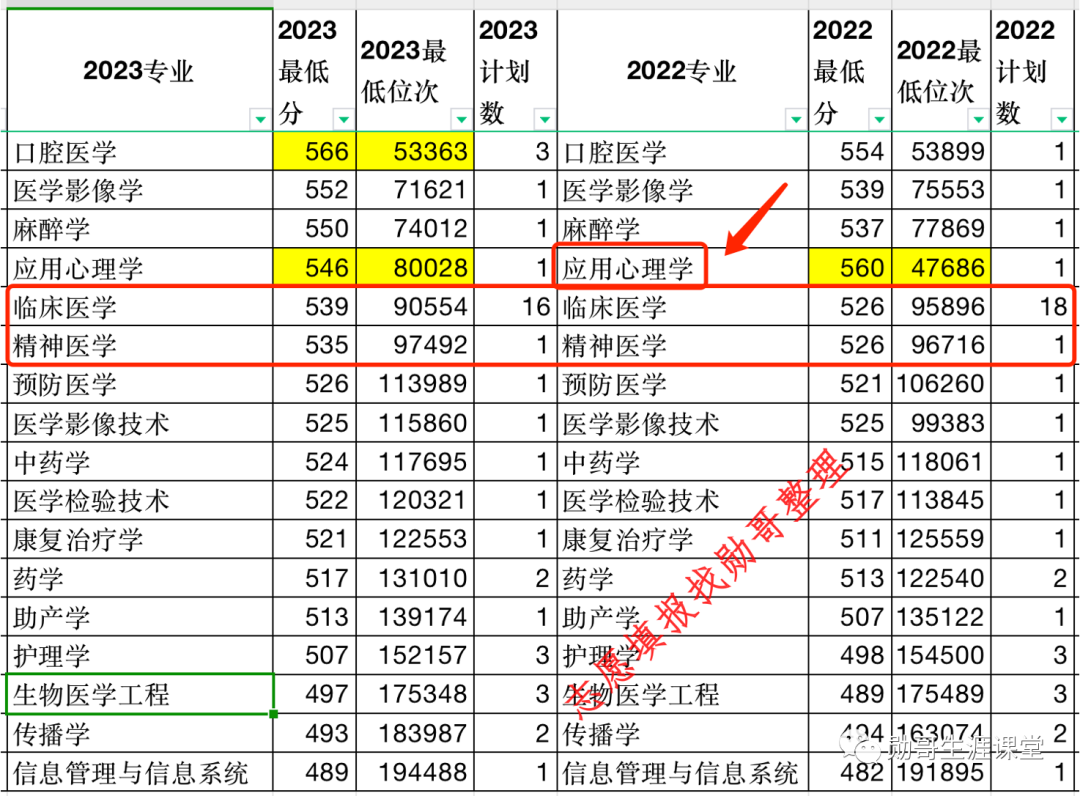Viewport: 1080px width, 796px height.
Task: Click cell with rank 96716
Action: point(942,345)
